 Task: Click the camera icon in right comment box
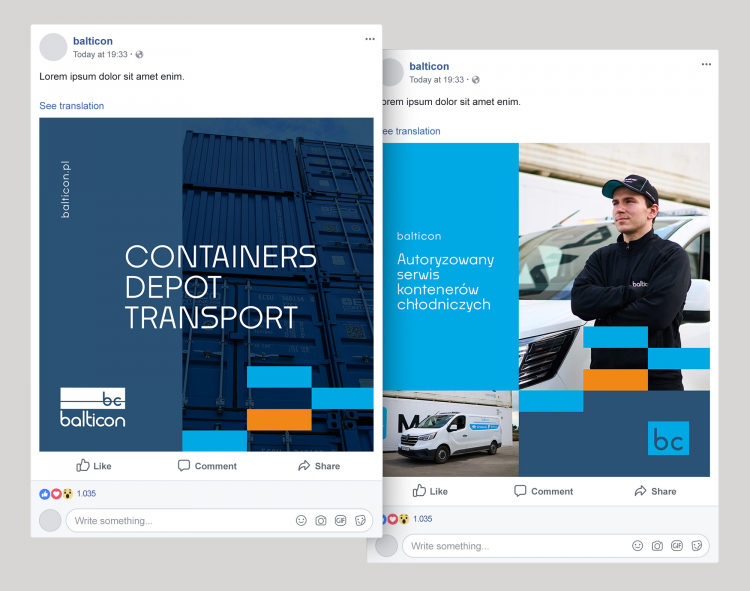point(657,546)
